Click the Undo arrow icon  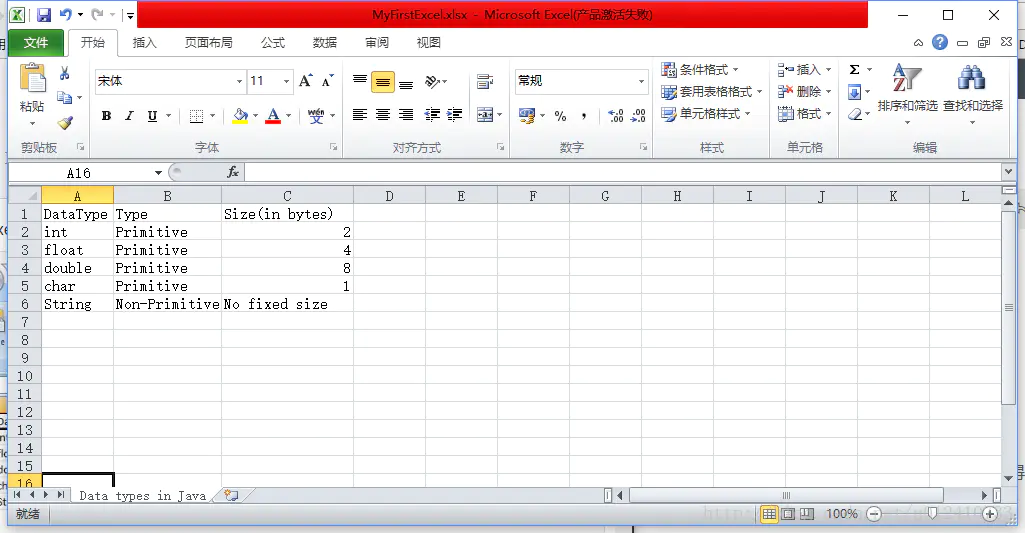point(65,14)
